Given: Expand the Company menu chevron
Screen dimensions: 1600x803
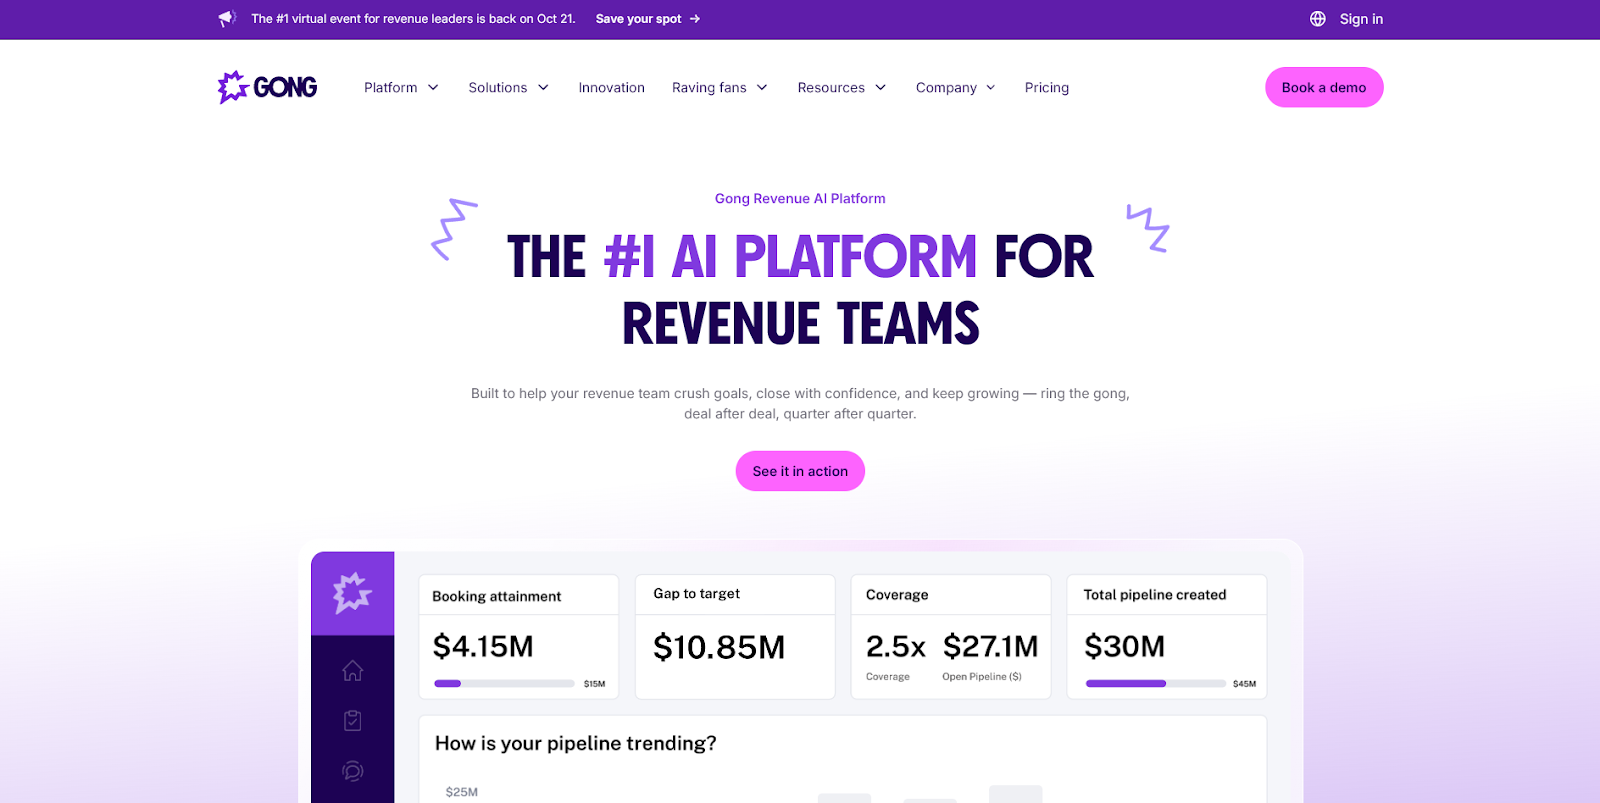Looking at the screenshot, I should (991, 88).
